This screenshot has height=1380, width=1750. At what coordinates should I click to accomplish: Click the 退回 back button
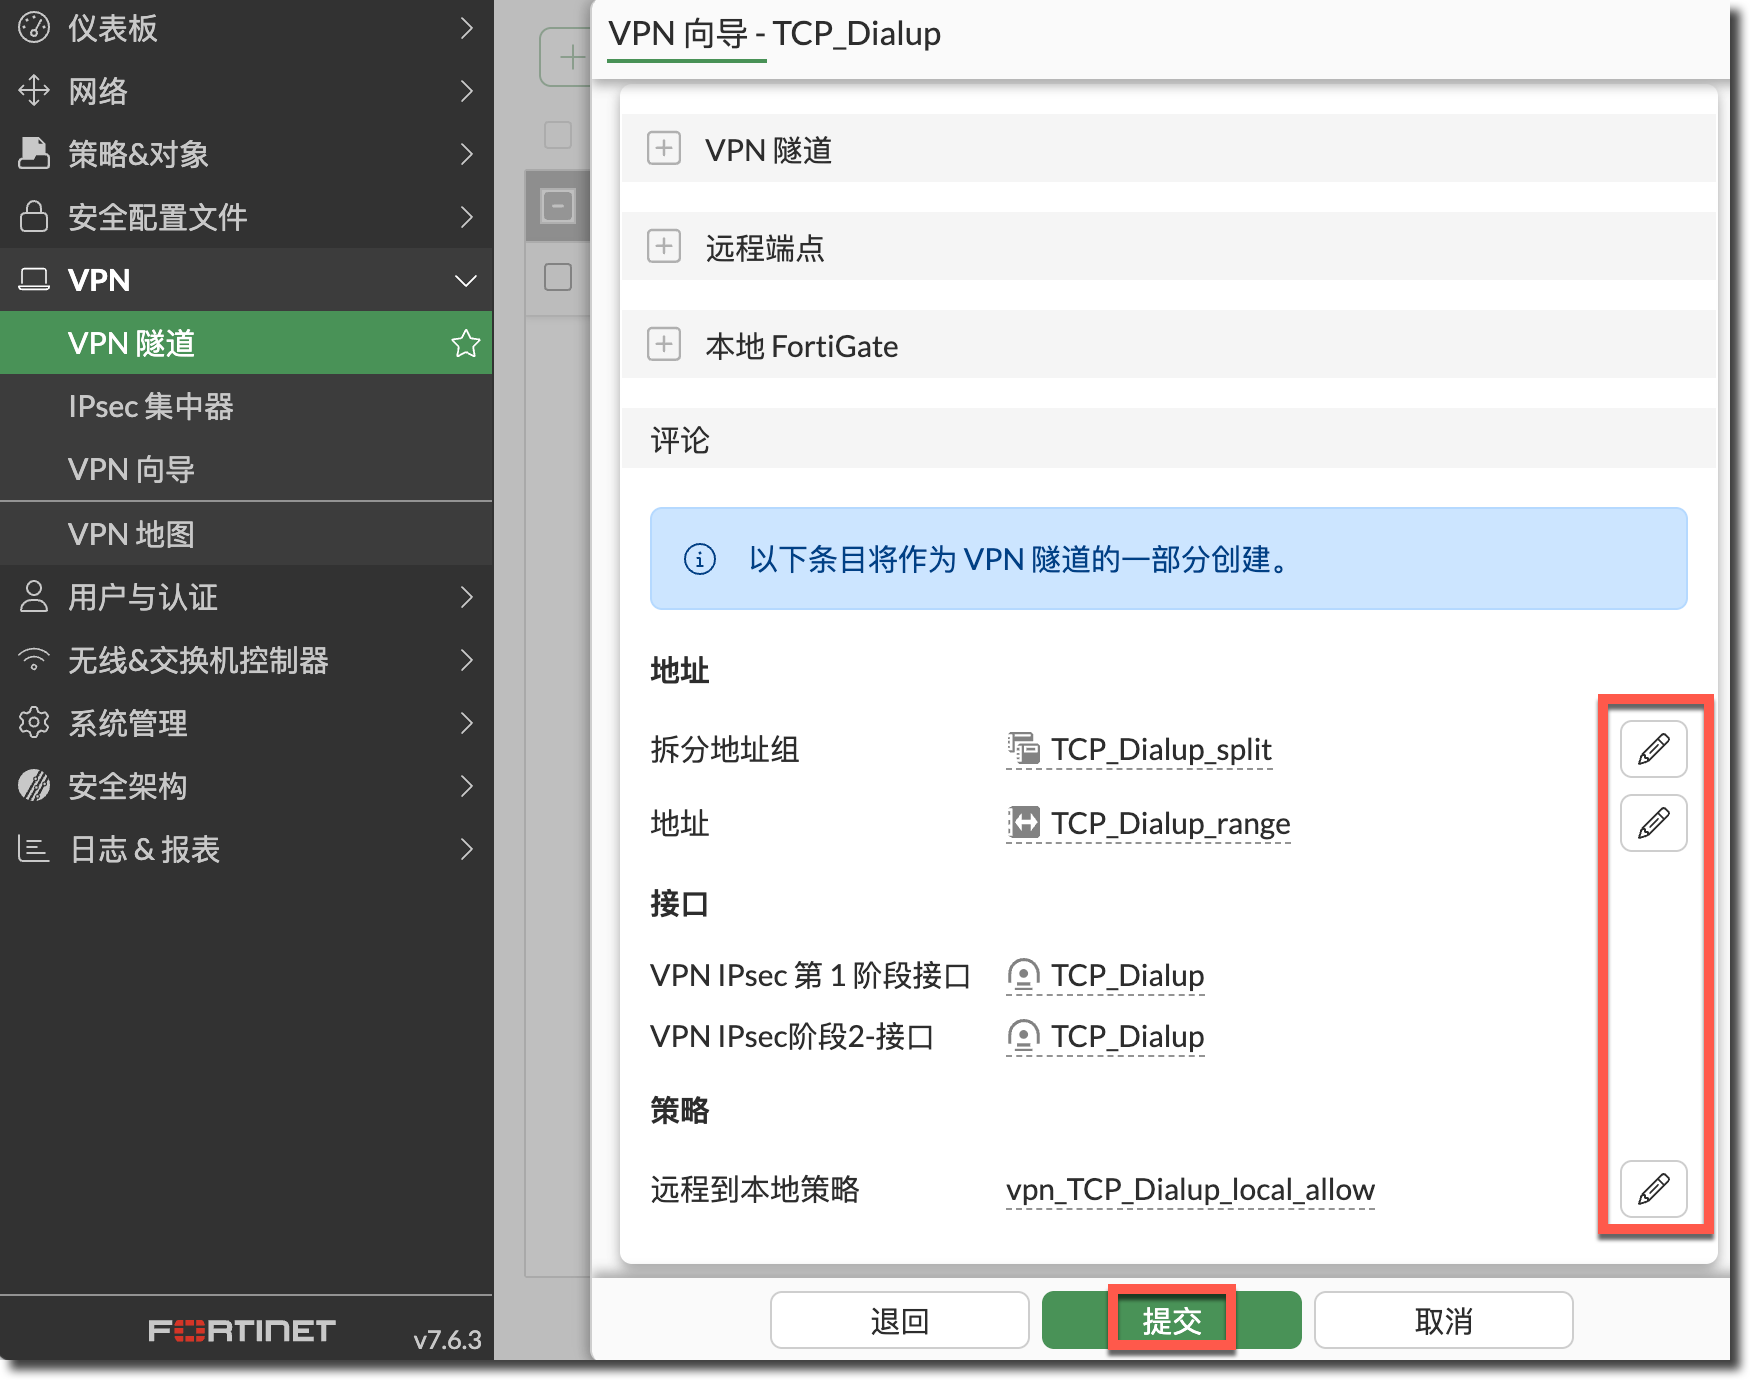click(899, 1321)
